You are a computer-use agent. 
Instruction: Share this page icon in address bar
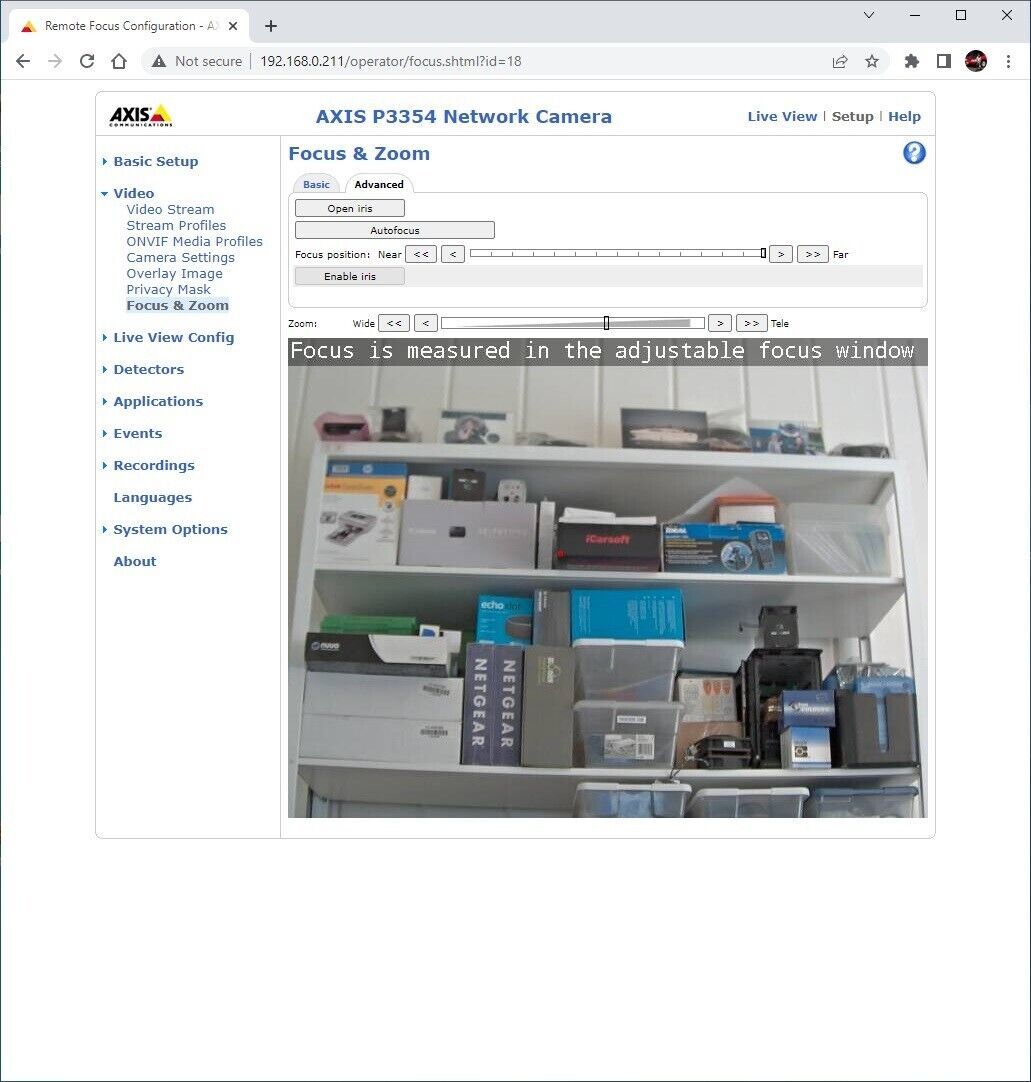coord(840,61)
